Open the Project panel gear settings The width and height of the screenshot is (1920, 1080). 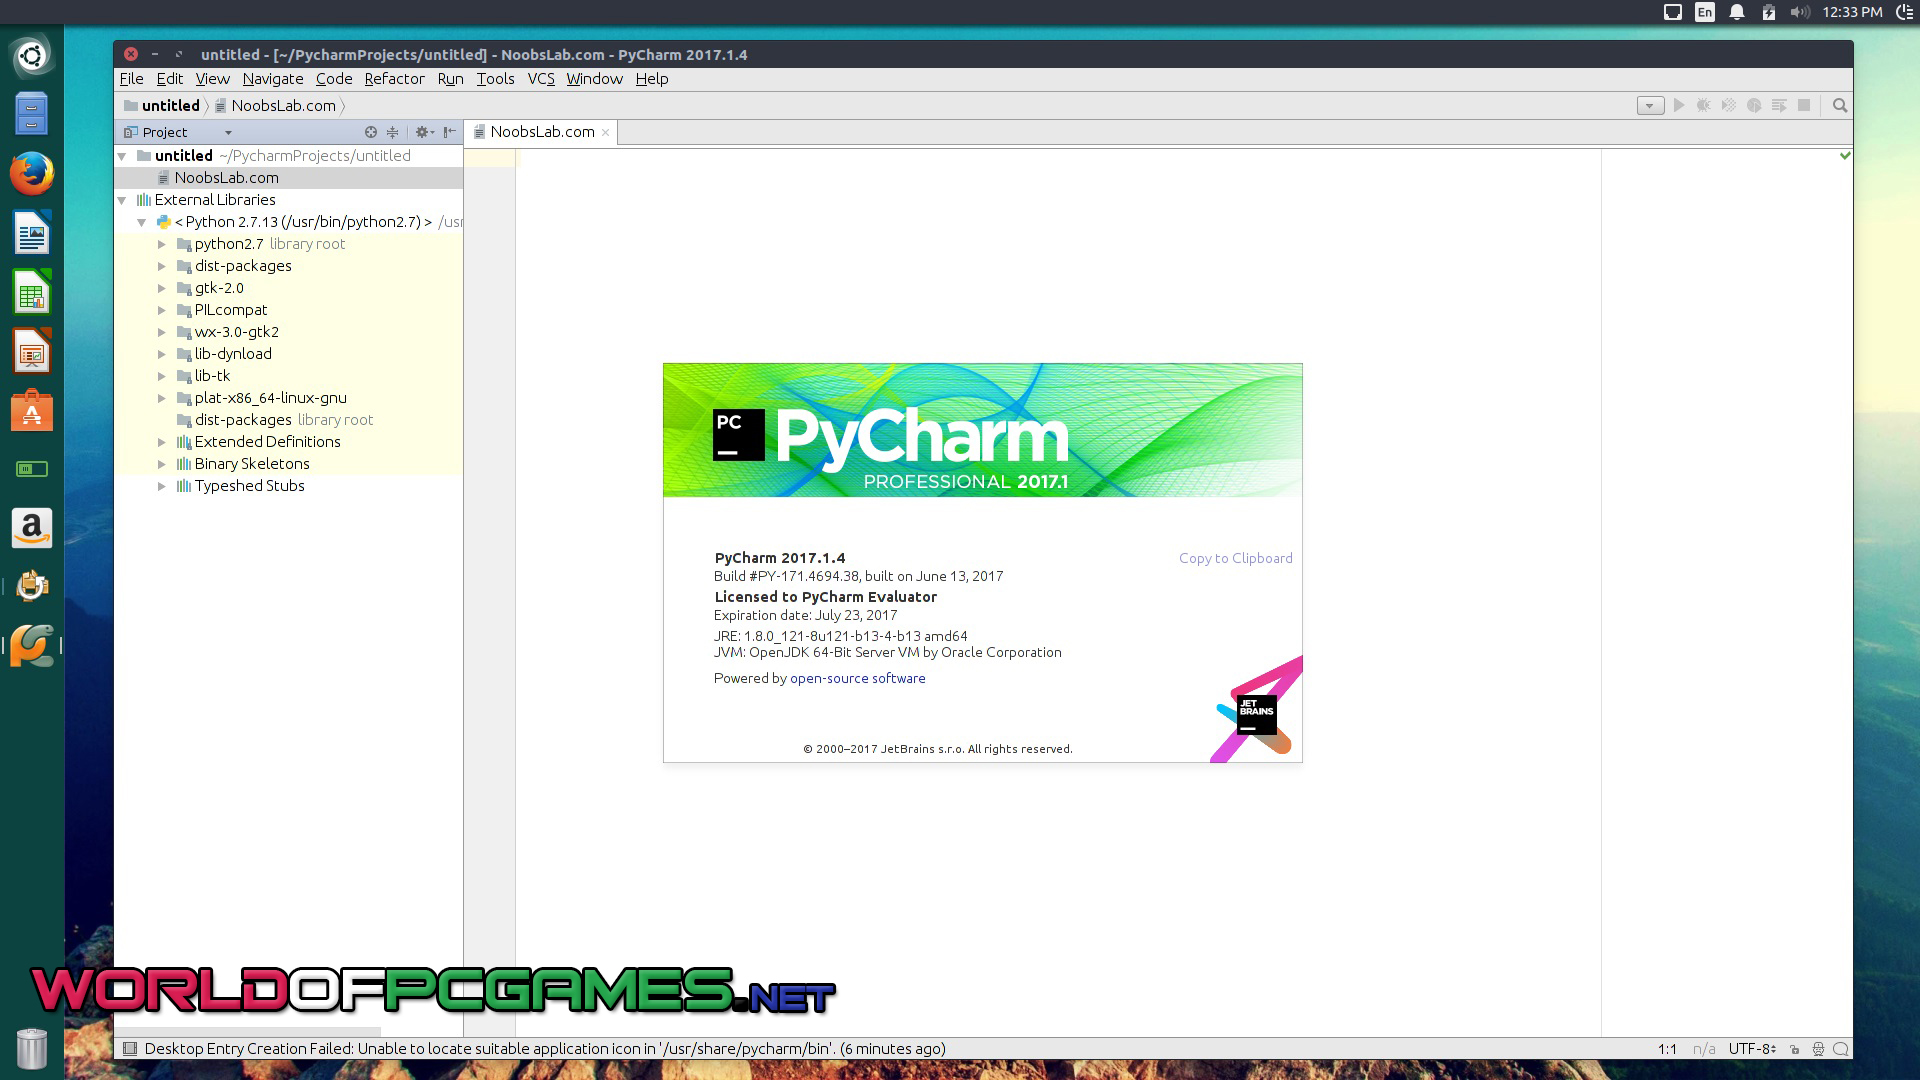422,132
